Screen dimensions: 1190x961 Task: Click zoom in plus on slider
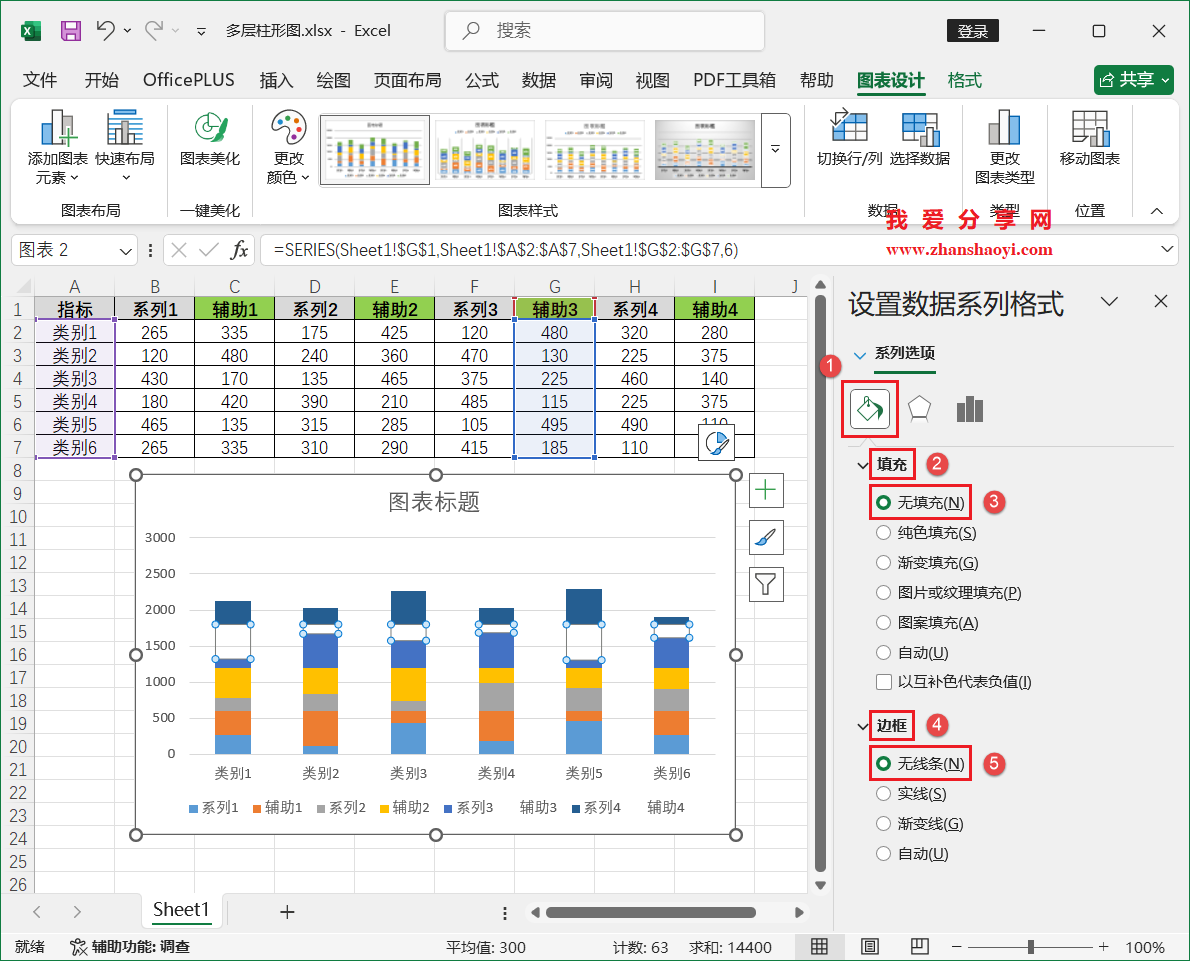tap(1103, 947)
